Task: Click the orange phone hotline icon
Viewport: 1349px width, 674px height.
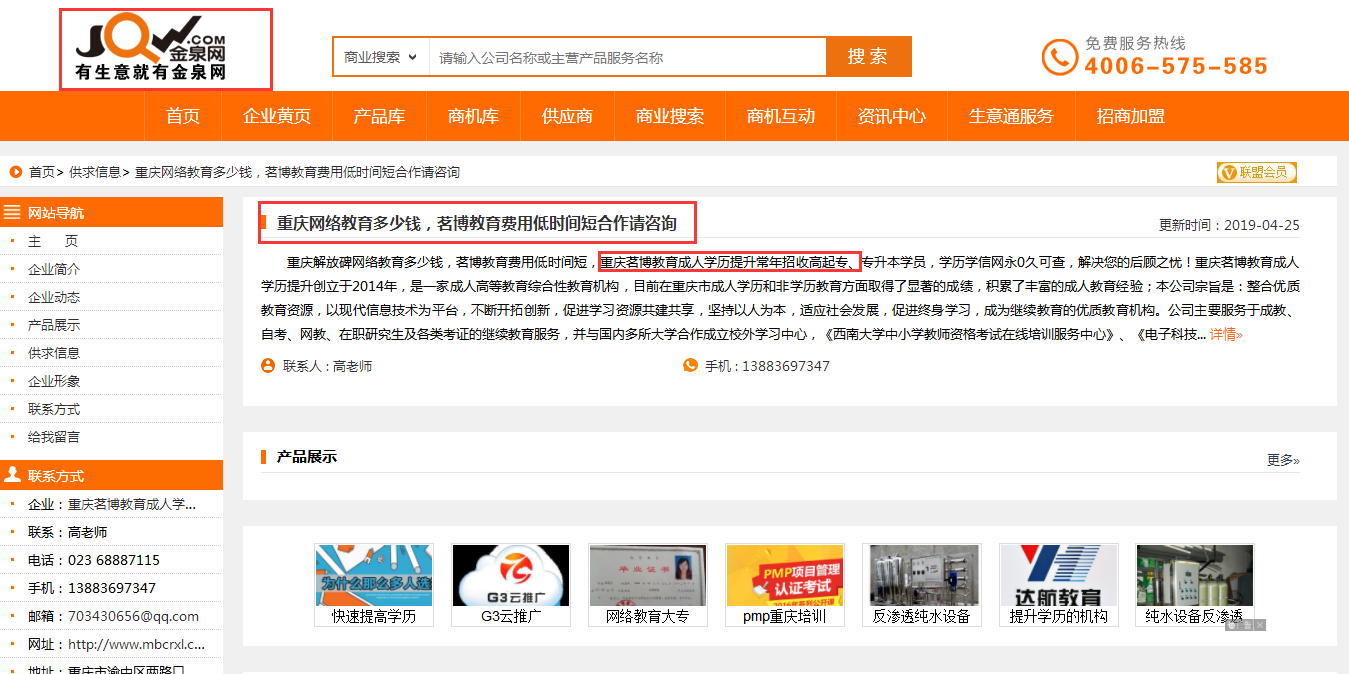Action: point(1059,57)
